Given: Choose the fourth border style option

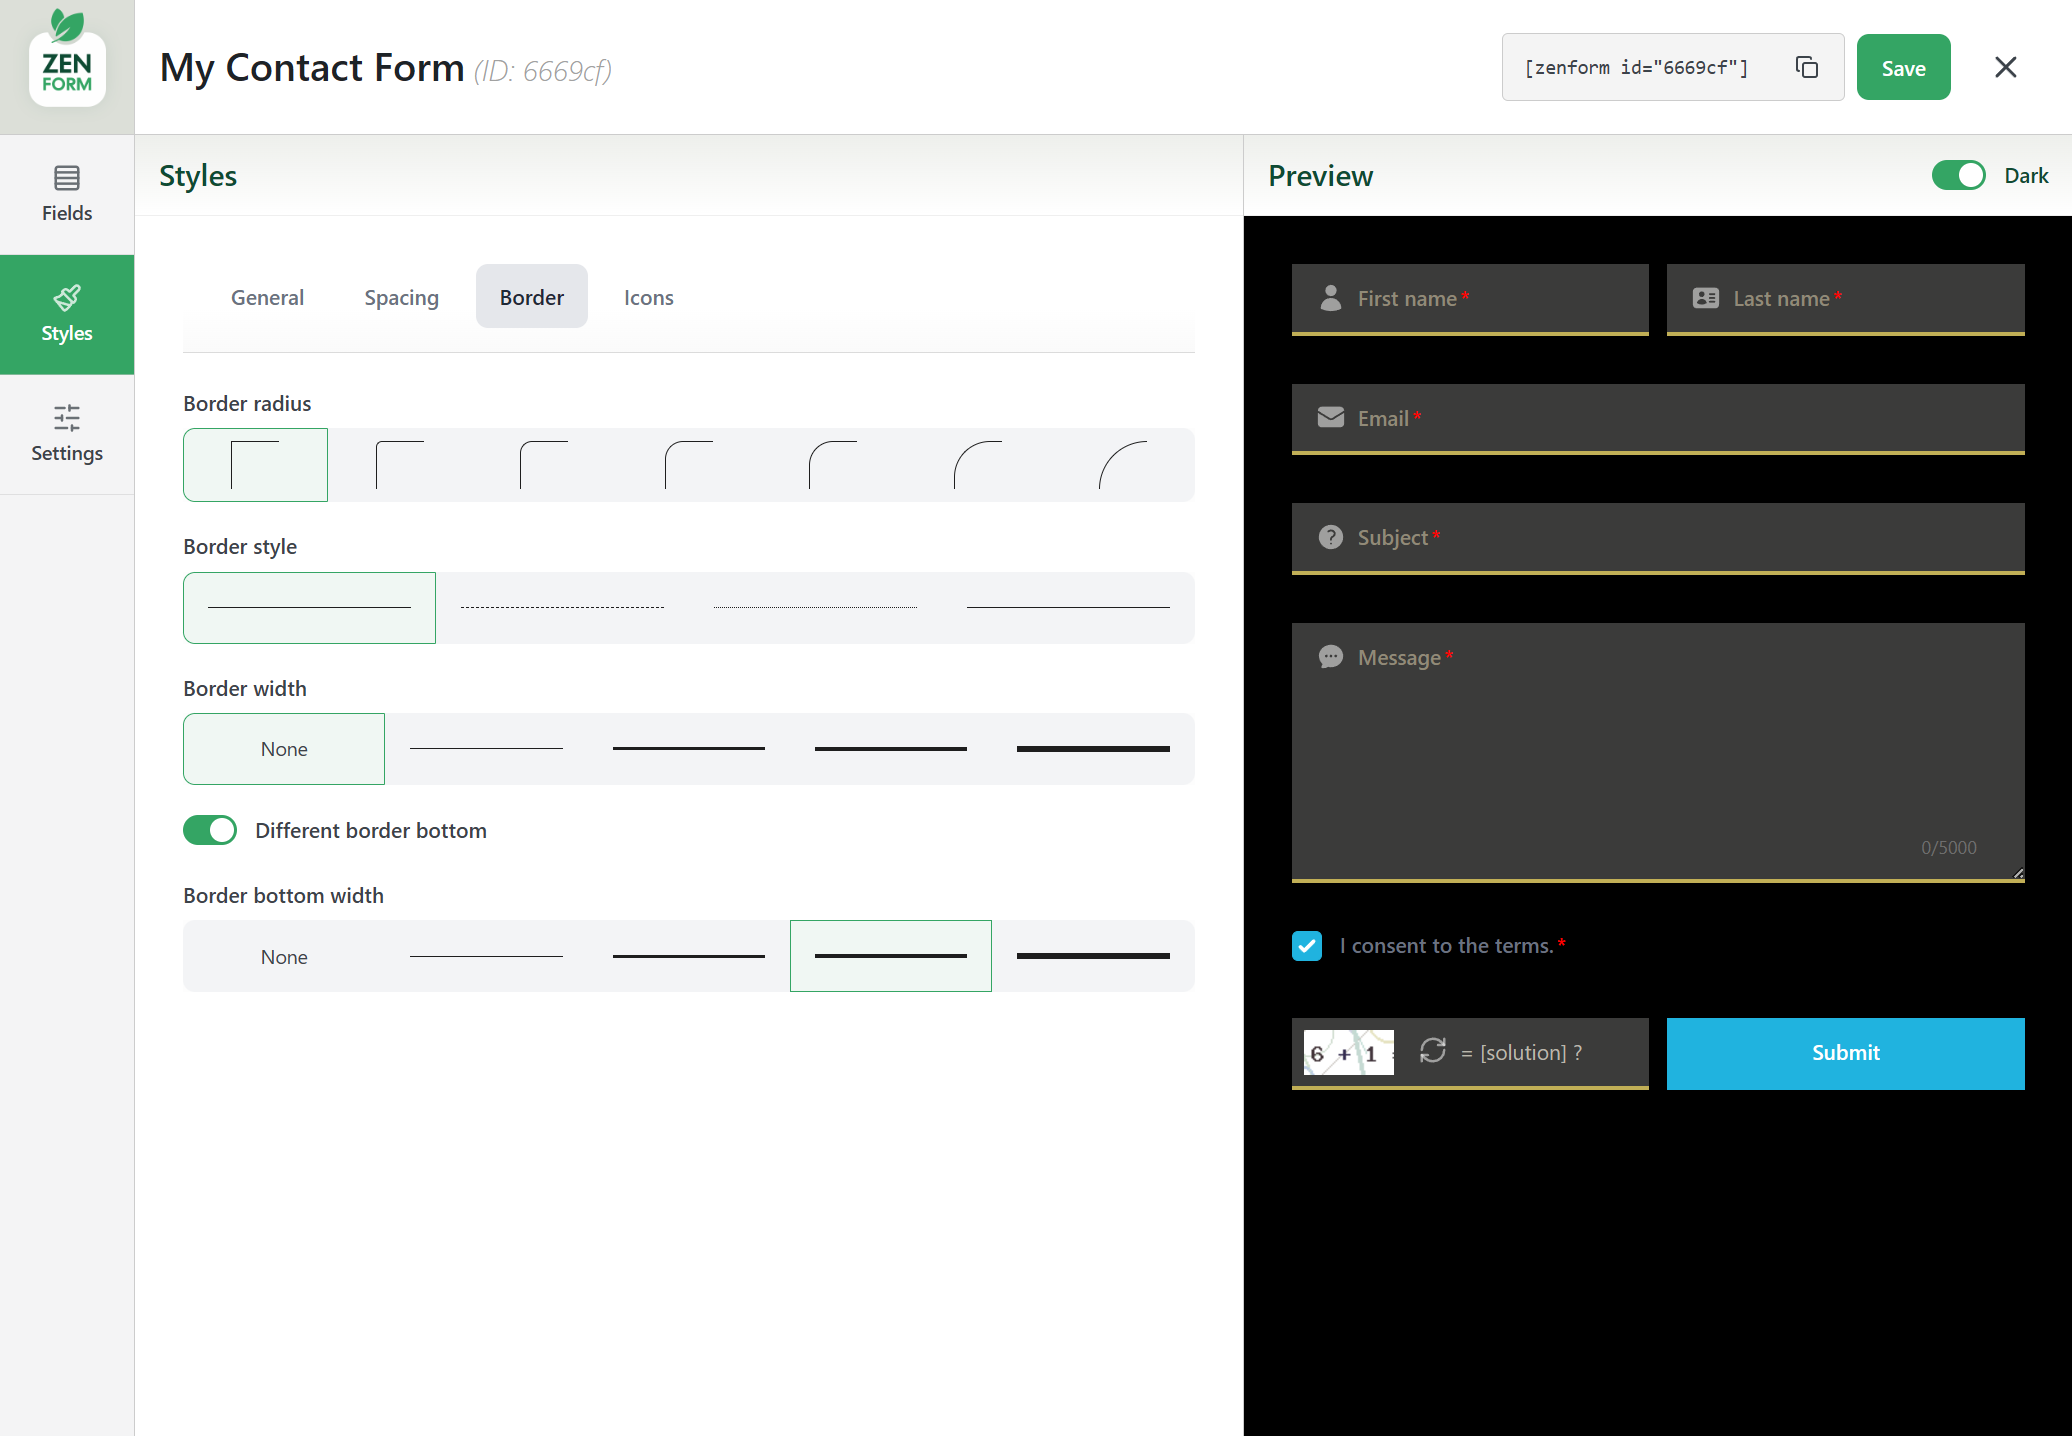Looking at the screenshot, I should 1068,608.
